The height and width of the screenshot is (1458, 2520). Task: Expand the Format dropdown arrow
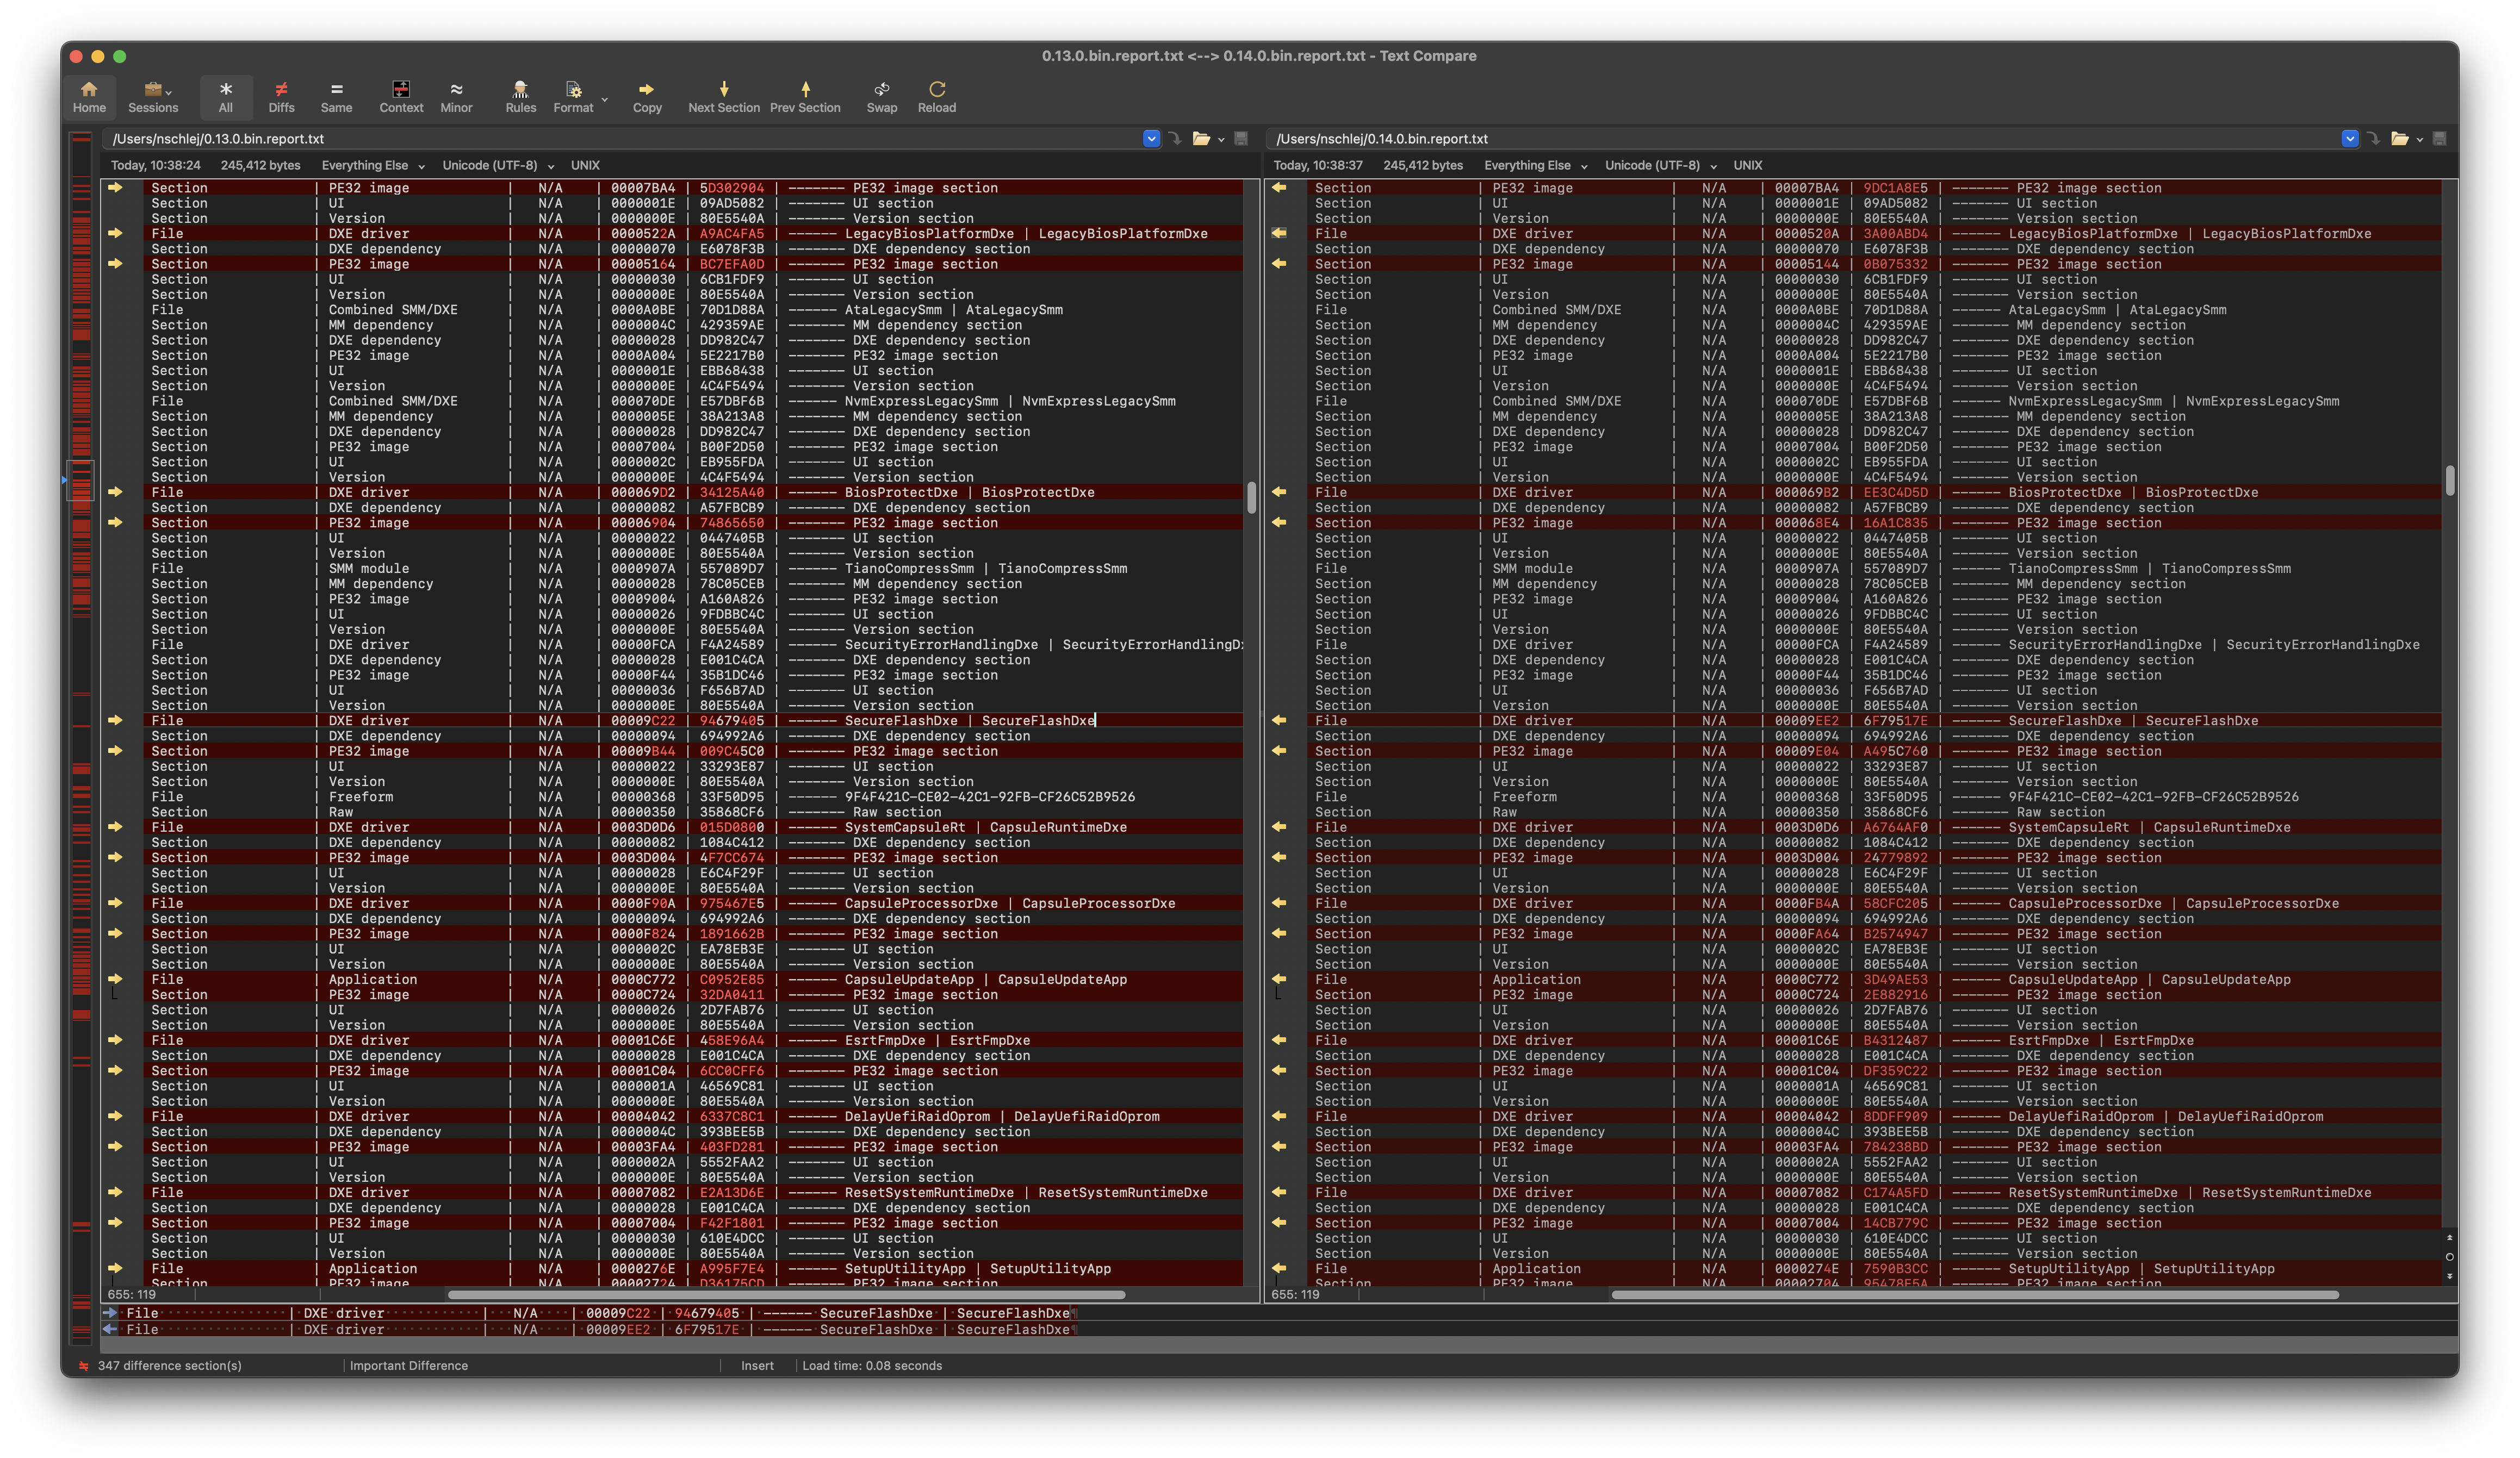(x=605, y=99)
